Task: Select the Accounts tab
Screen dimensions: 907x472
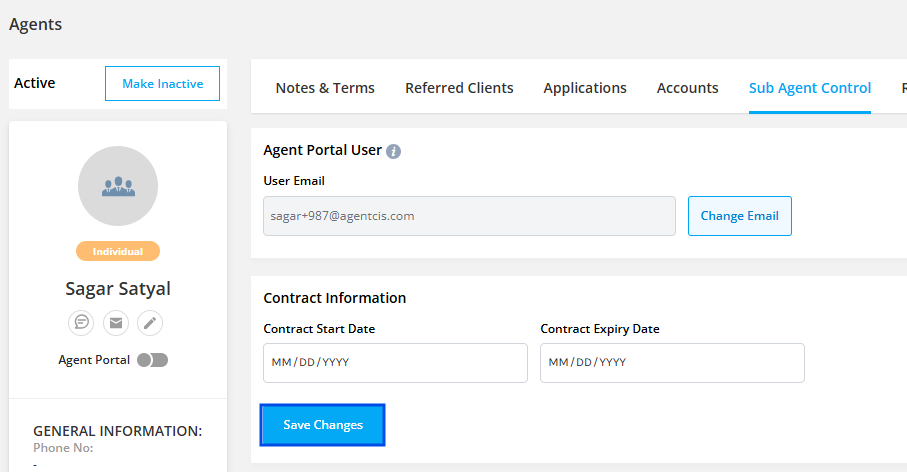Action: point(687,88)
